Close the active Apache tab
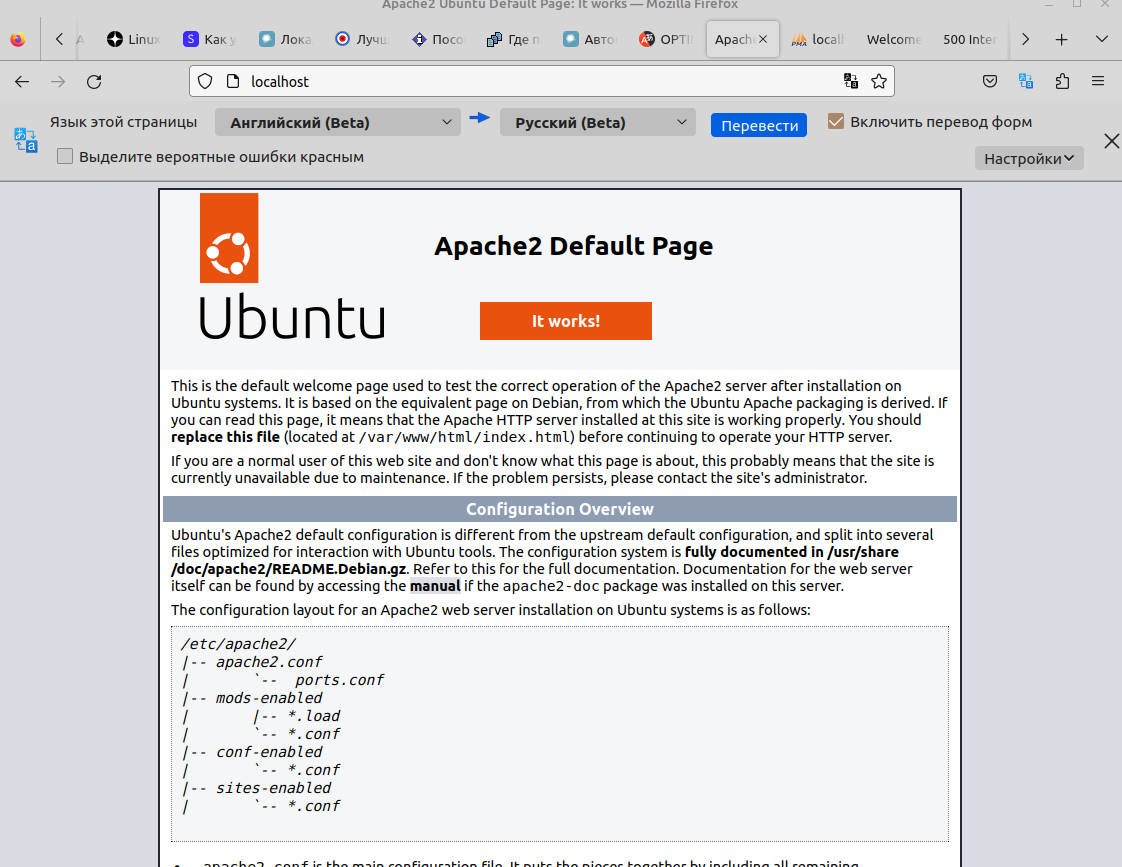This screenshot has width=1122, height=867. 764,39
